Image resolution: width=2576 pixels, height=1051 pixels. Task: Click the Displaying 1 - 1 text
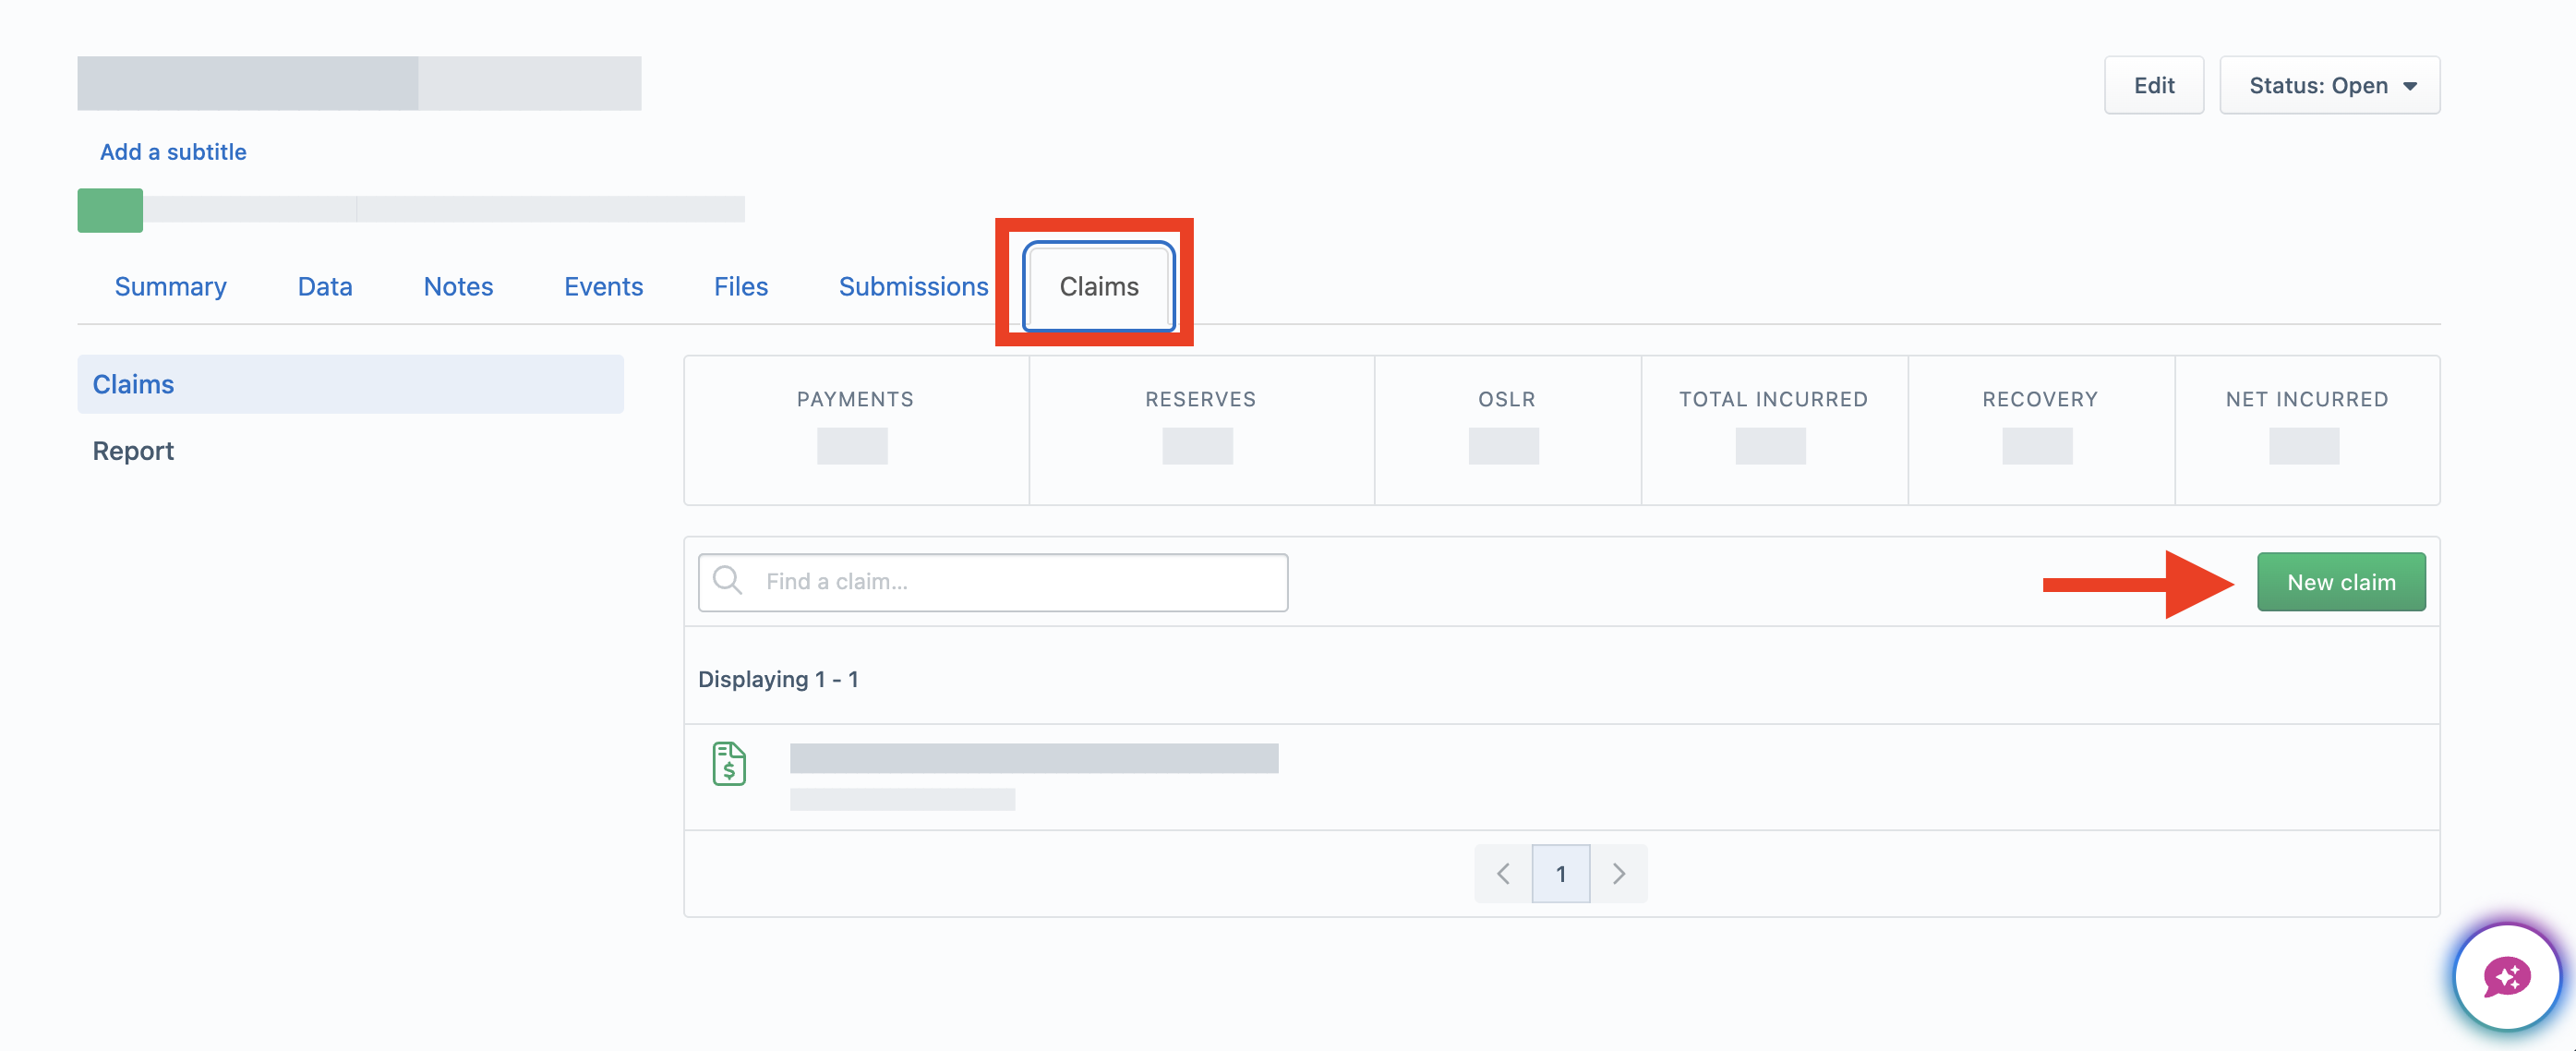778,679
